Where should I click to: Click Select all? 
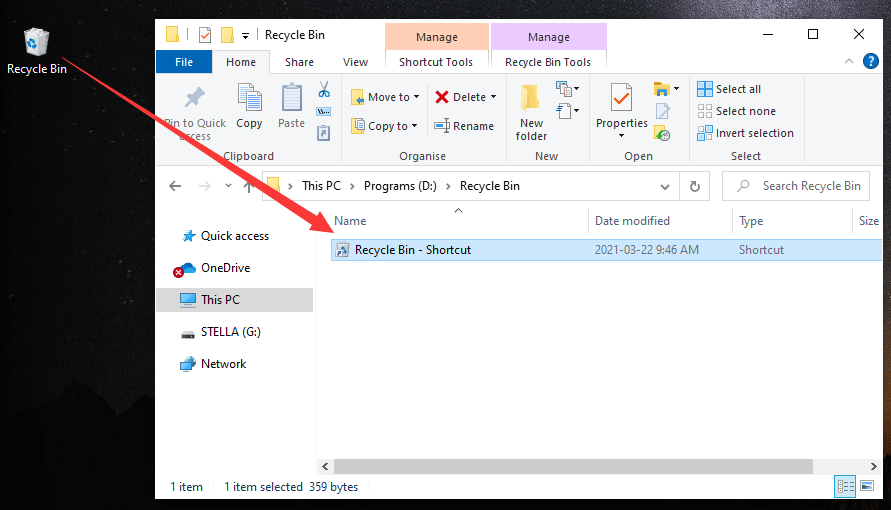[x=729, y=89]
